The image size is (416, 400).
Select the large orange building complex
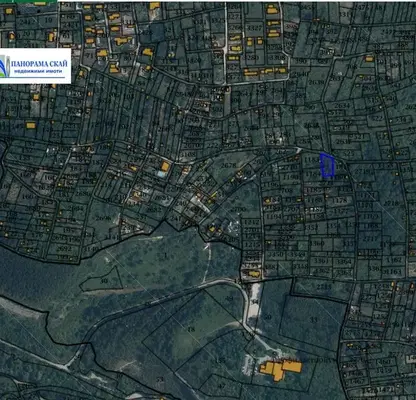(281, 369)
